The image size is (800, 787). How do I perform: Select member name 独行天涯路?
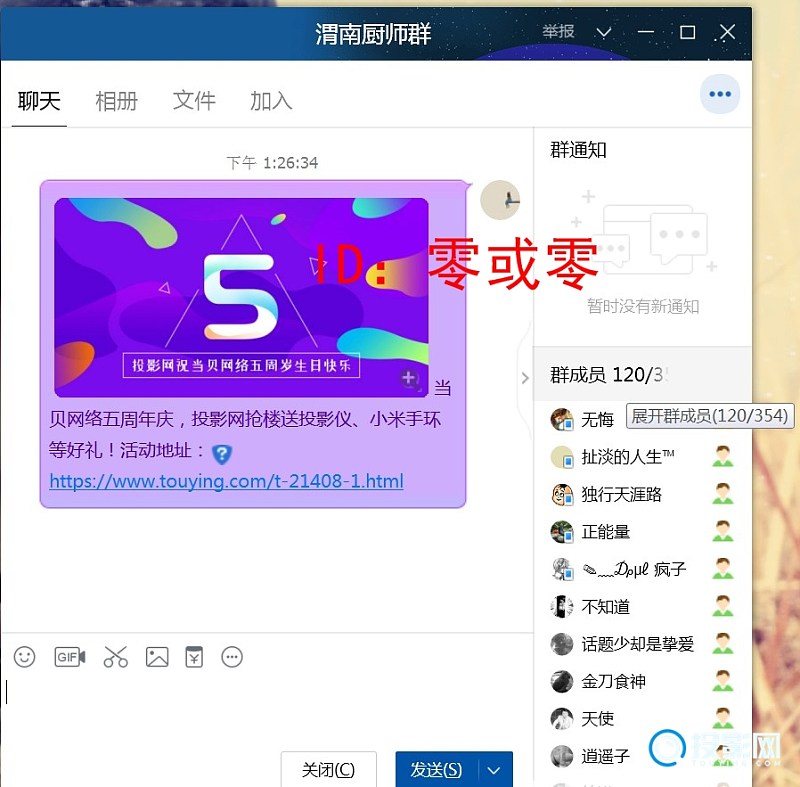(x=621, y=495)
